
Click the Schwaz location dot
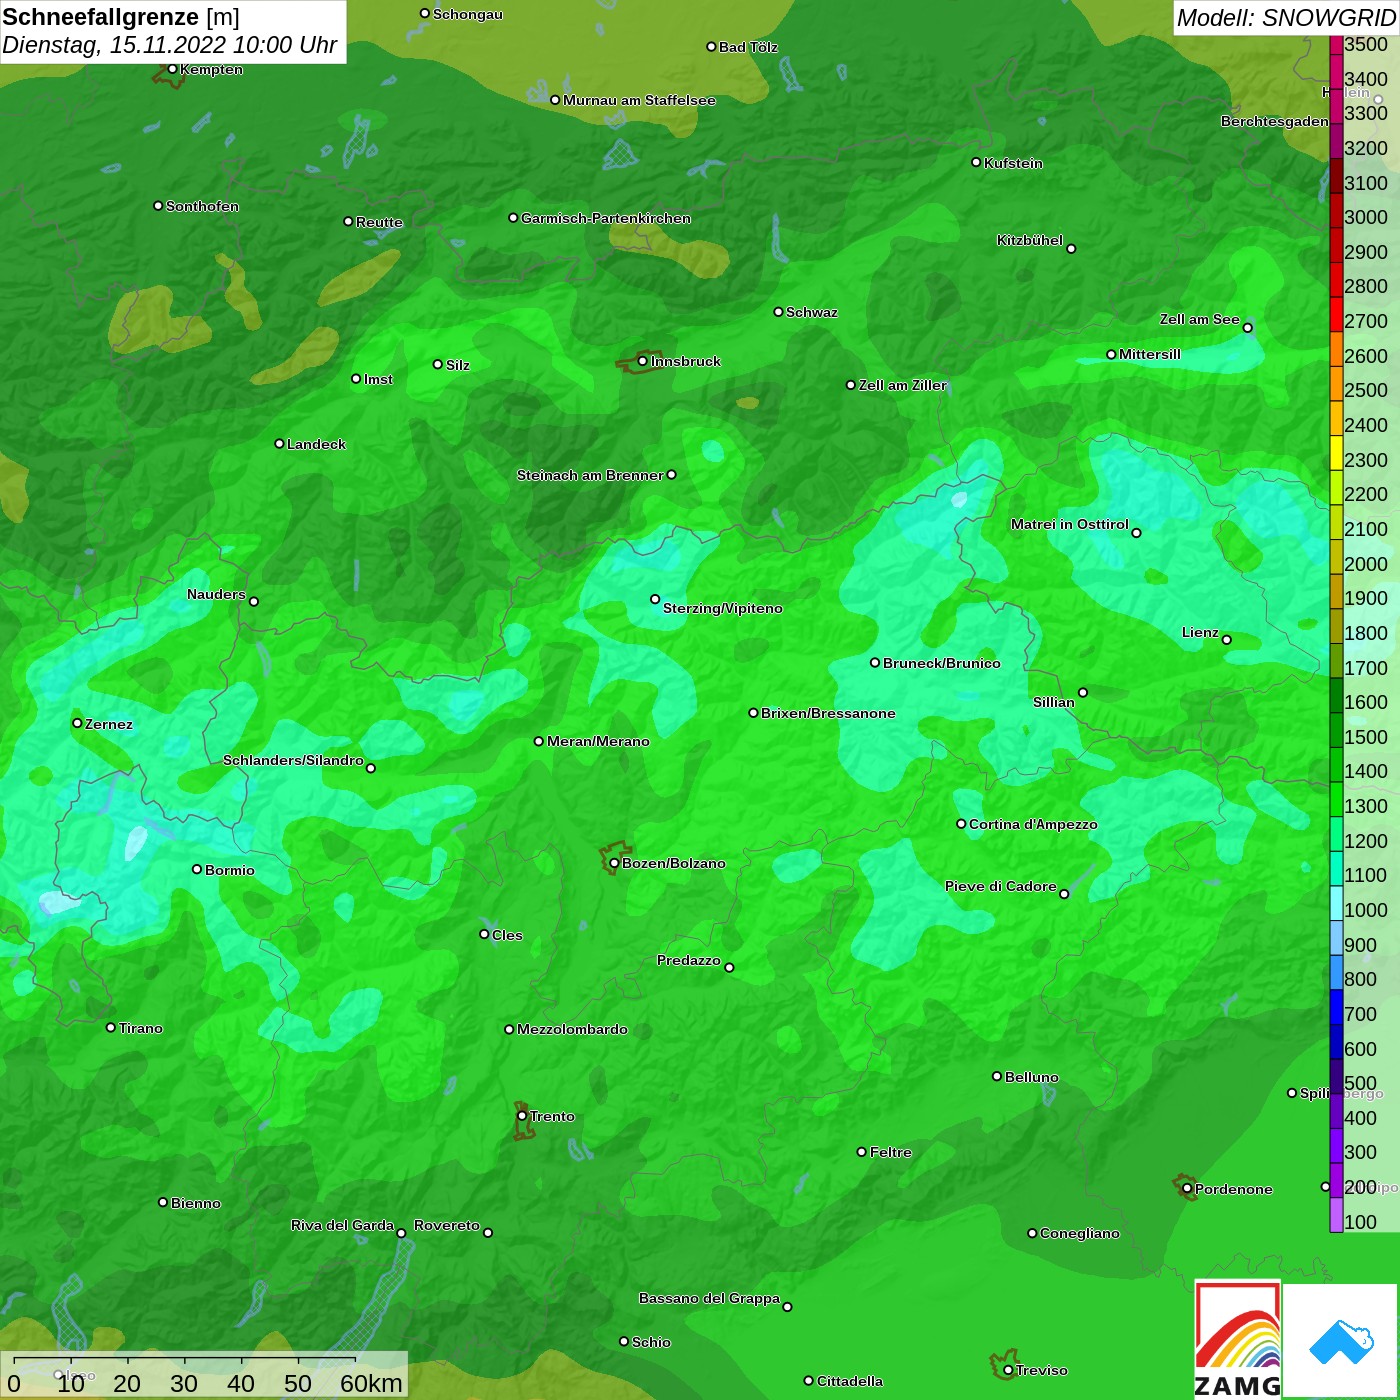pyautogui.click(x=778, y=312)
